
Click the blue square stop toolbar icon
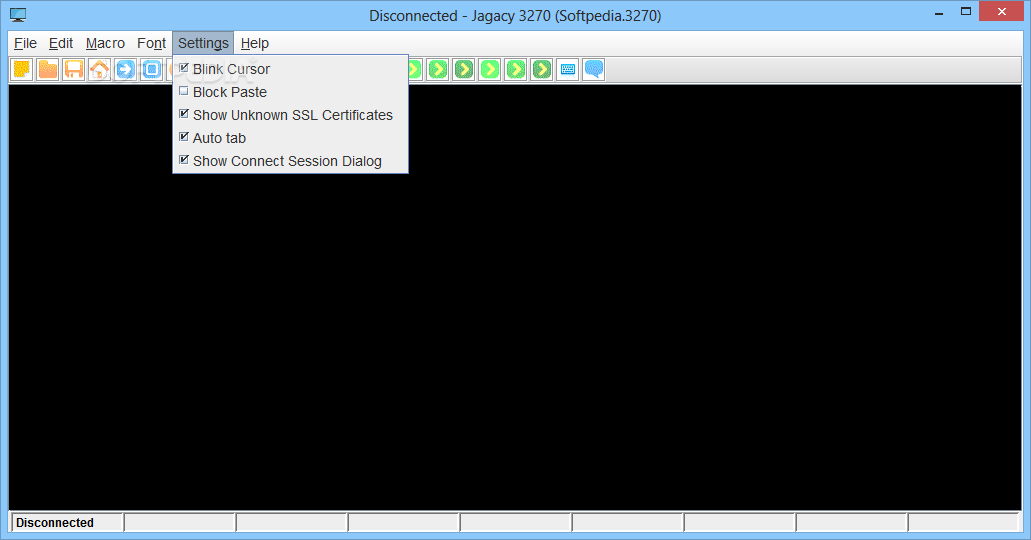coord(151,70)
